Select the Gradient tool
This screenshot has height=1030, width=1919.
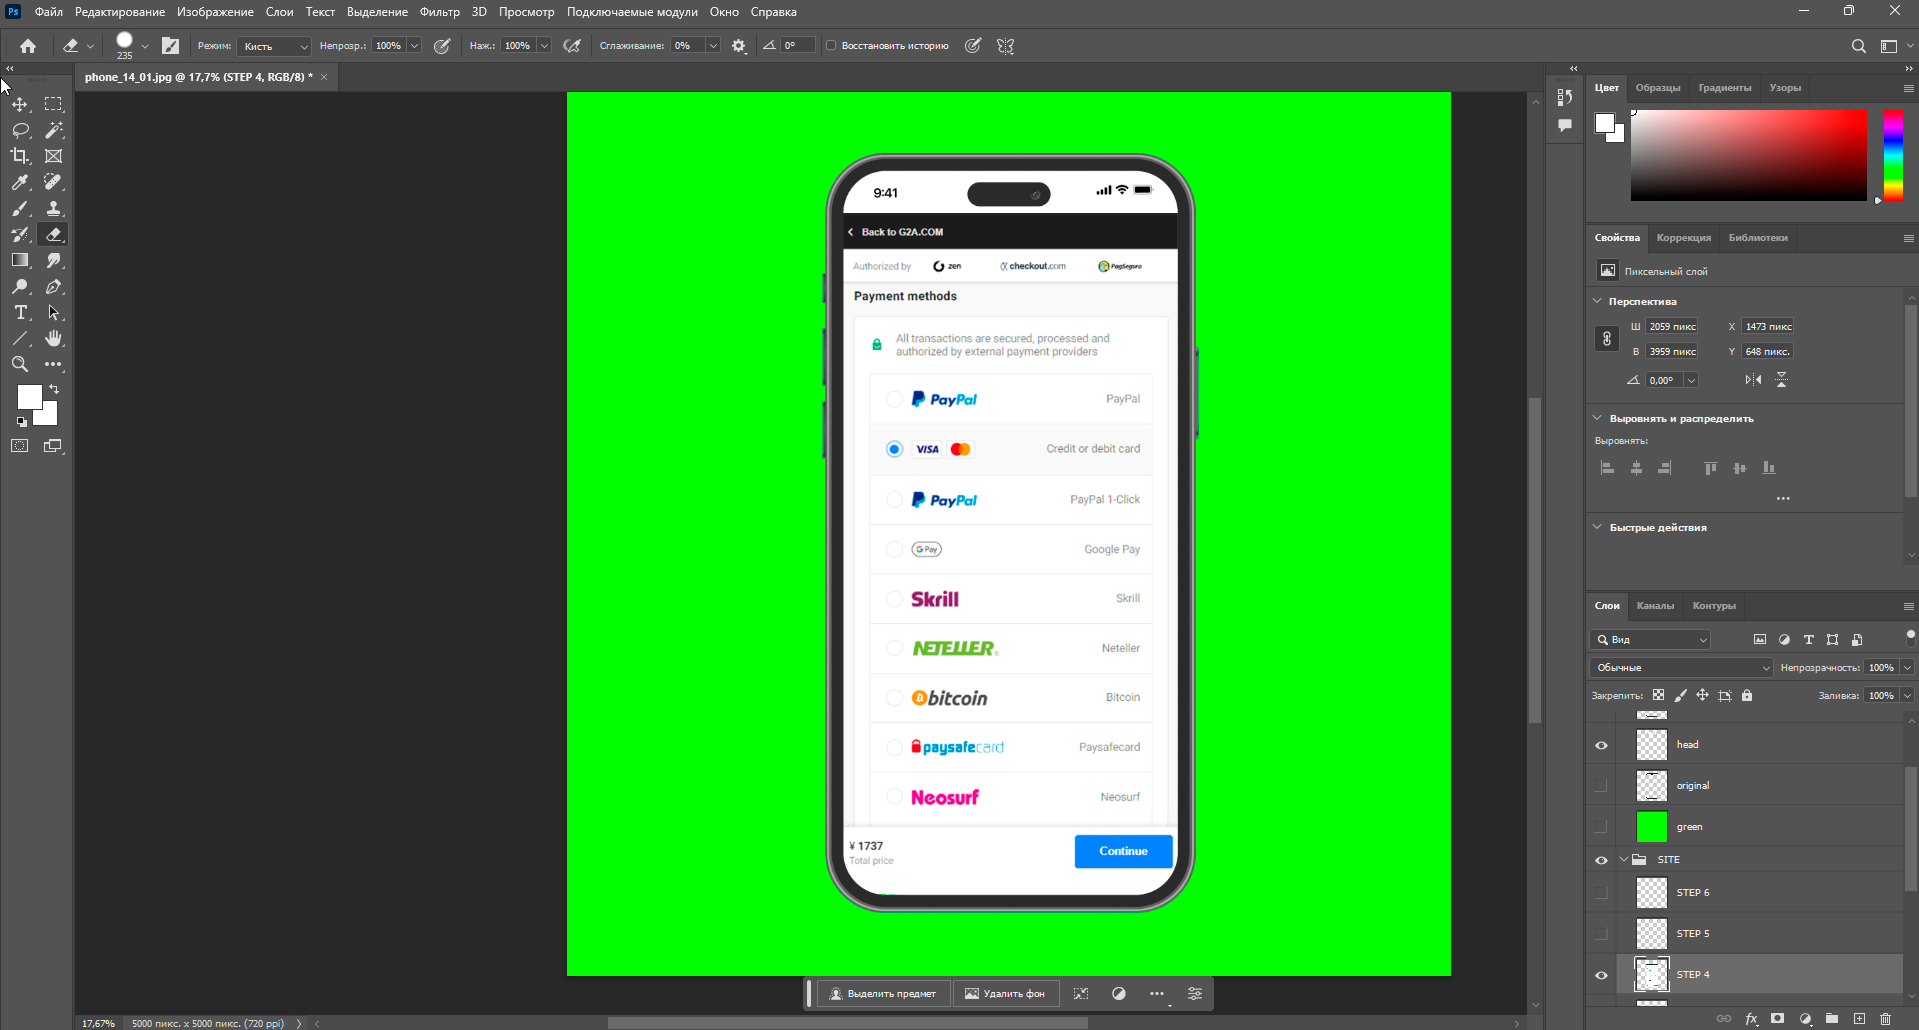click(x=20, y=260)
